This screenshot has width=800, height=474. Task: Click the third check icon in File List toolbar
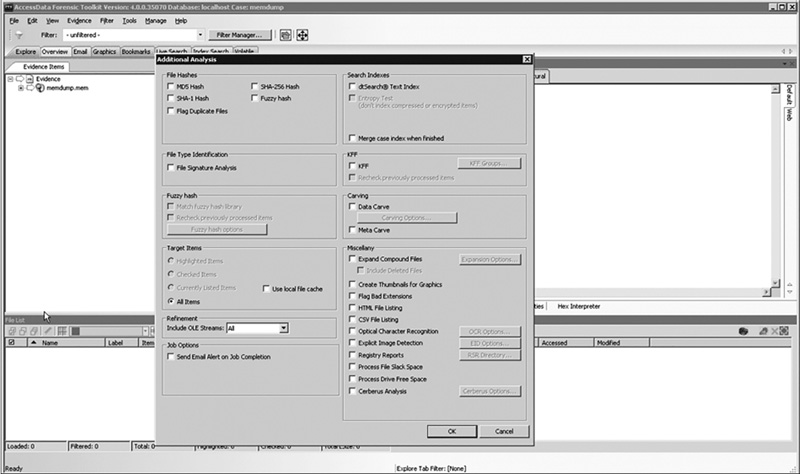coord(34,331)
